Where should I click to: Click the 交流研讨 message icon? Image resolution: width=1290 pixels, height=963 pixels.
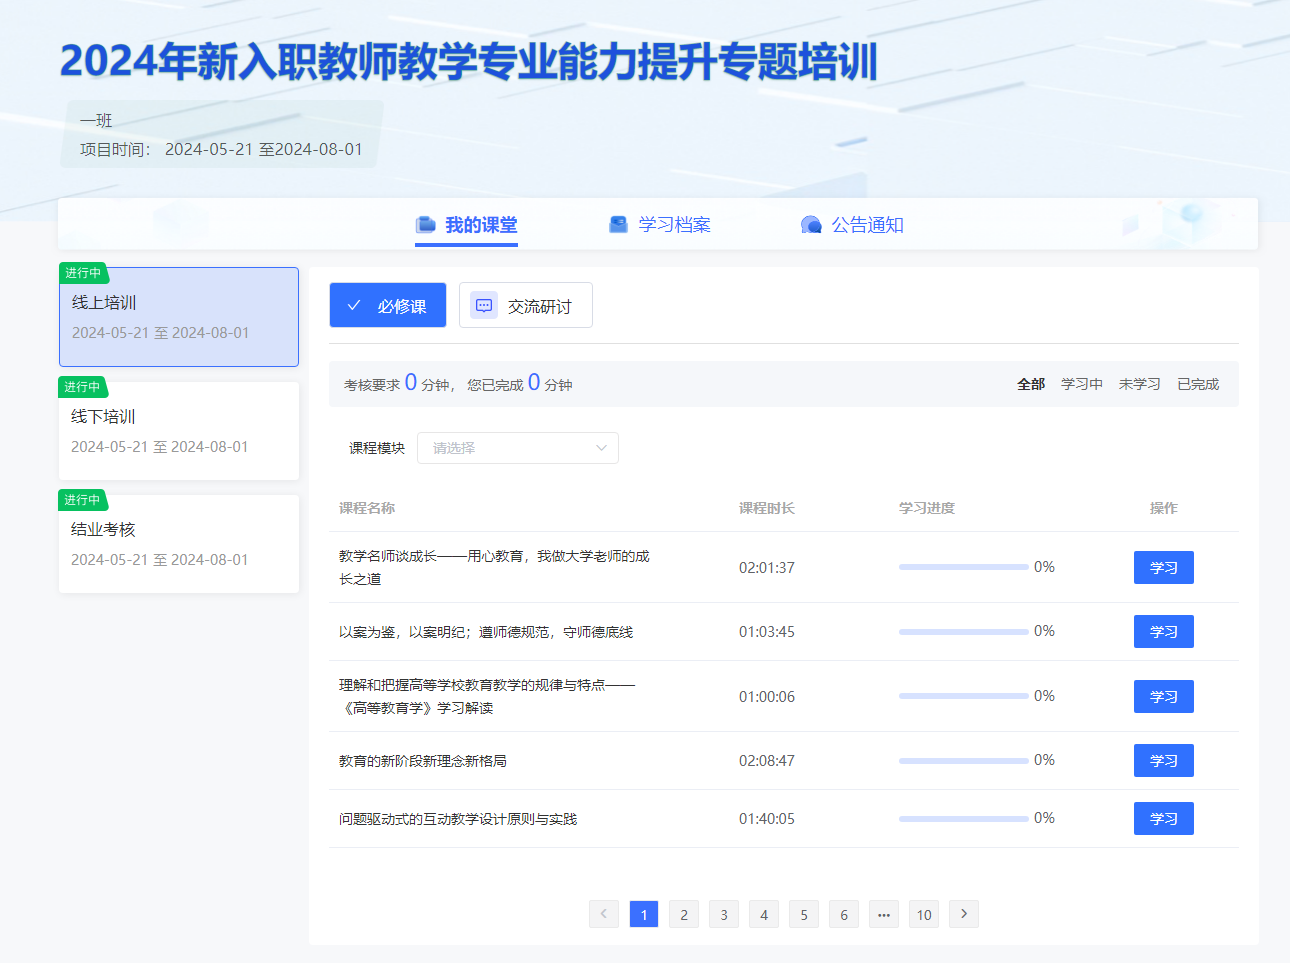(484, 306)
